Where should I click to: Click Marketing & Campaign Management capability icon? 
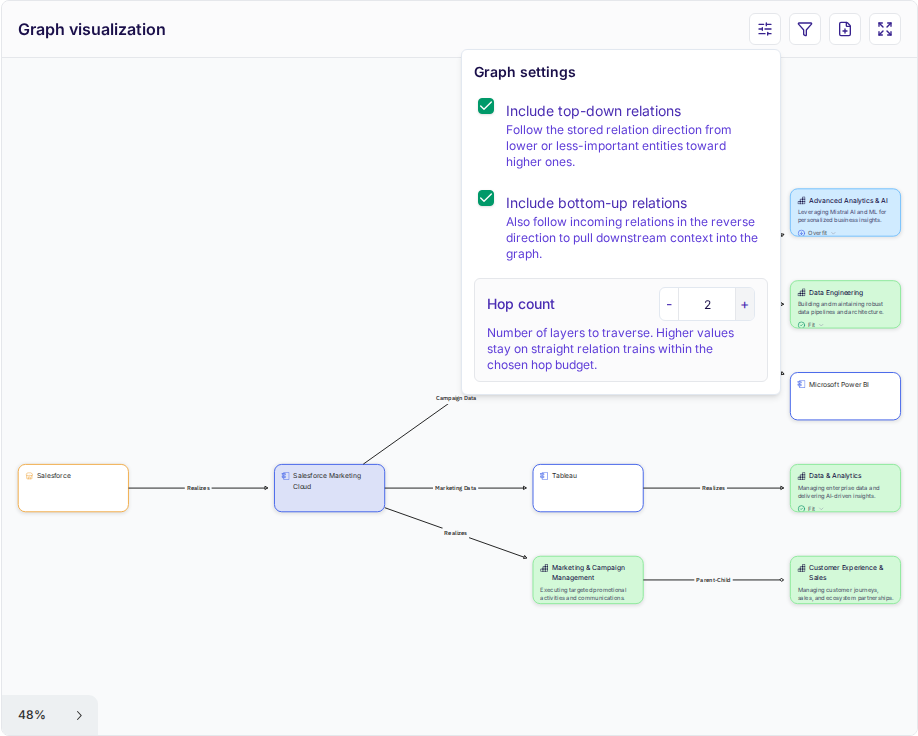(544, 568)
